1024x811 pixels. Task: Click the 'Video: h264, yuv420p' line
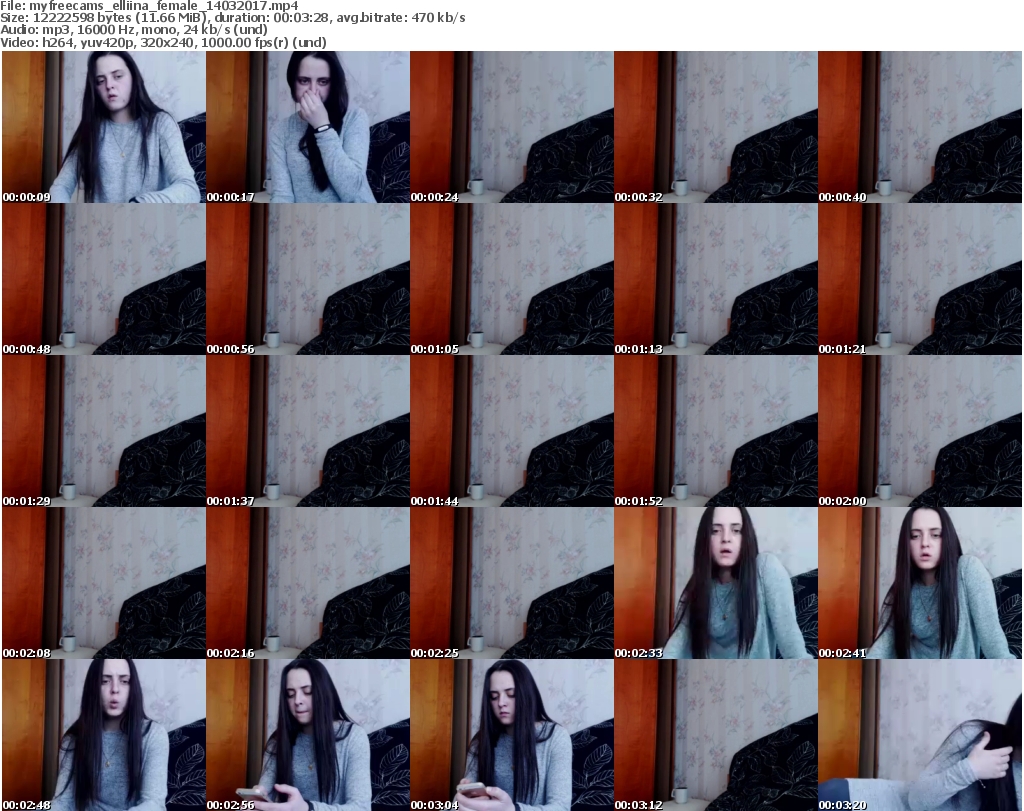pyautogui.click(x=163, y=42)
